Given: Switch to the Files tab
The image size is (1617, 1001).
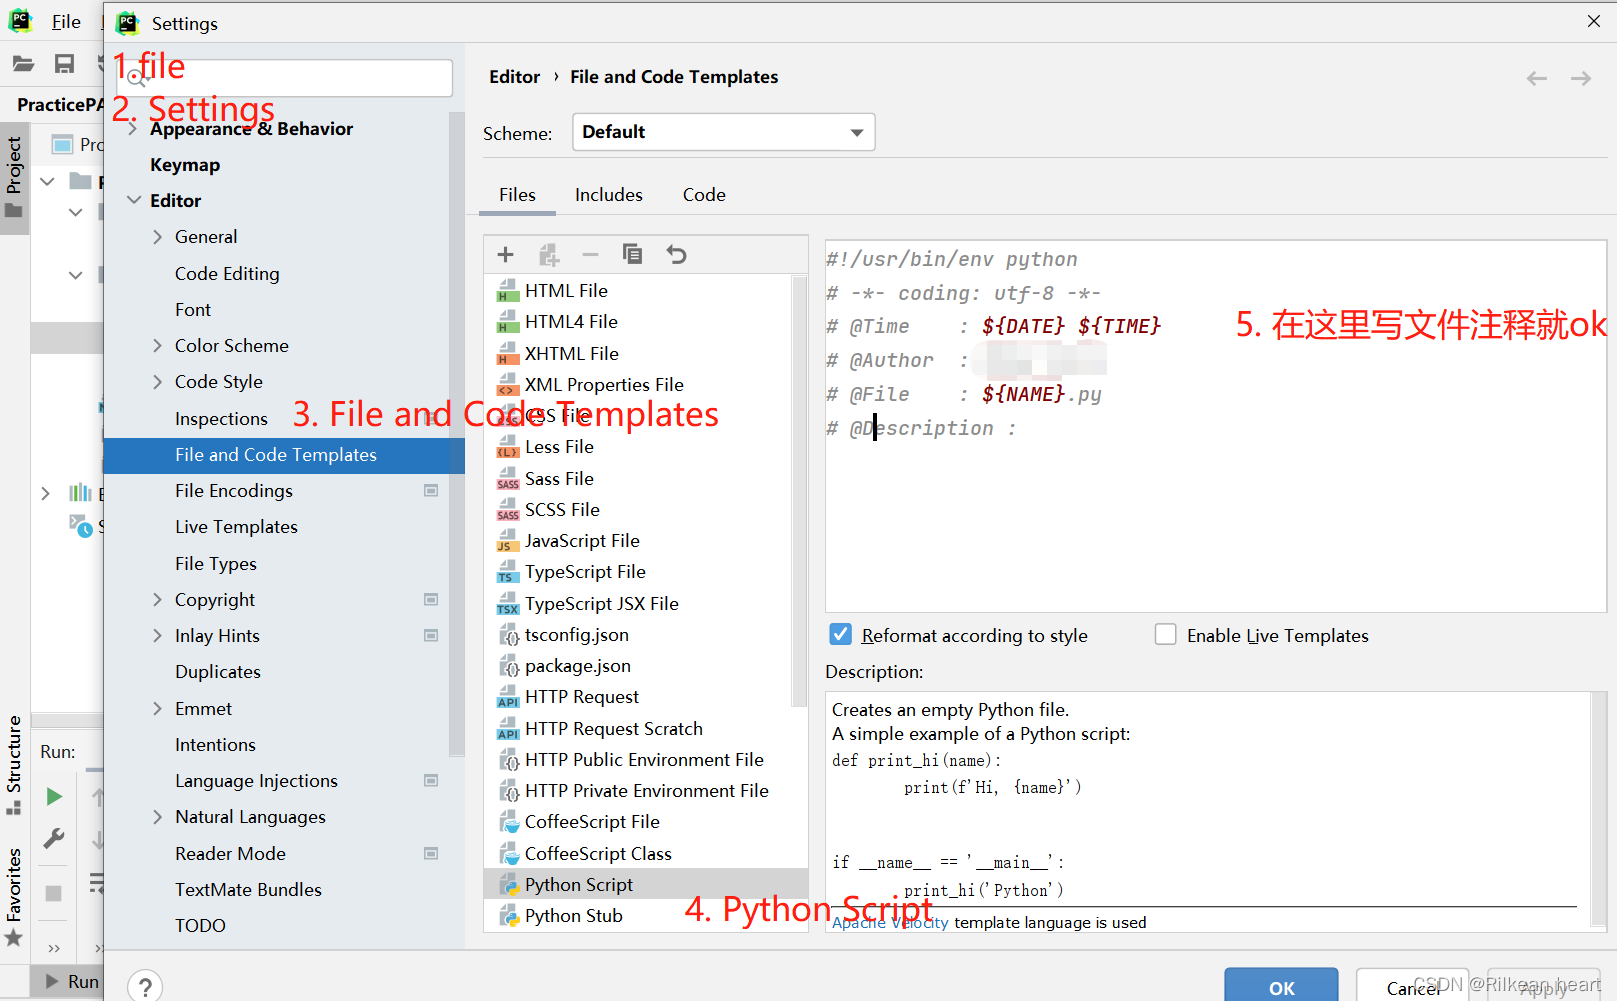Looking at the screenshot, I should tap(517, 195).
